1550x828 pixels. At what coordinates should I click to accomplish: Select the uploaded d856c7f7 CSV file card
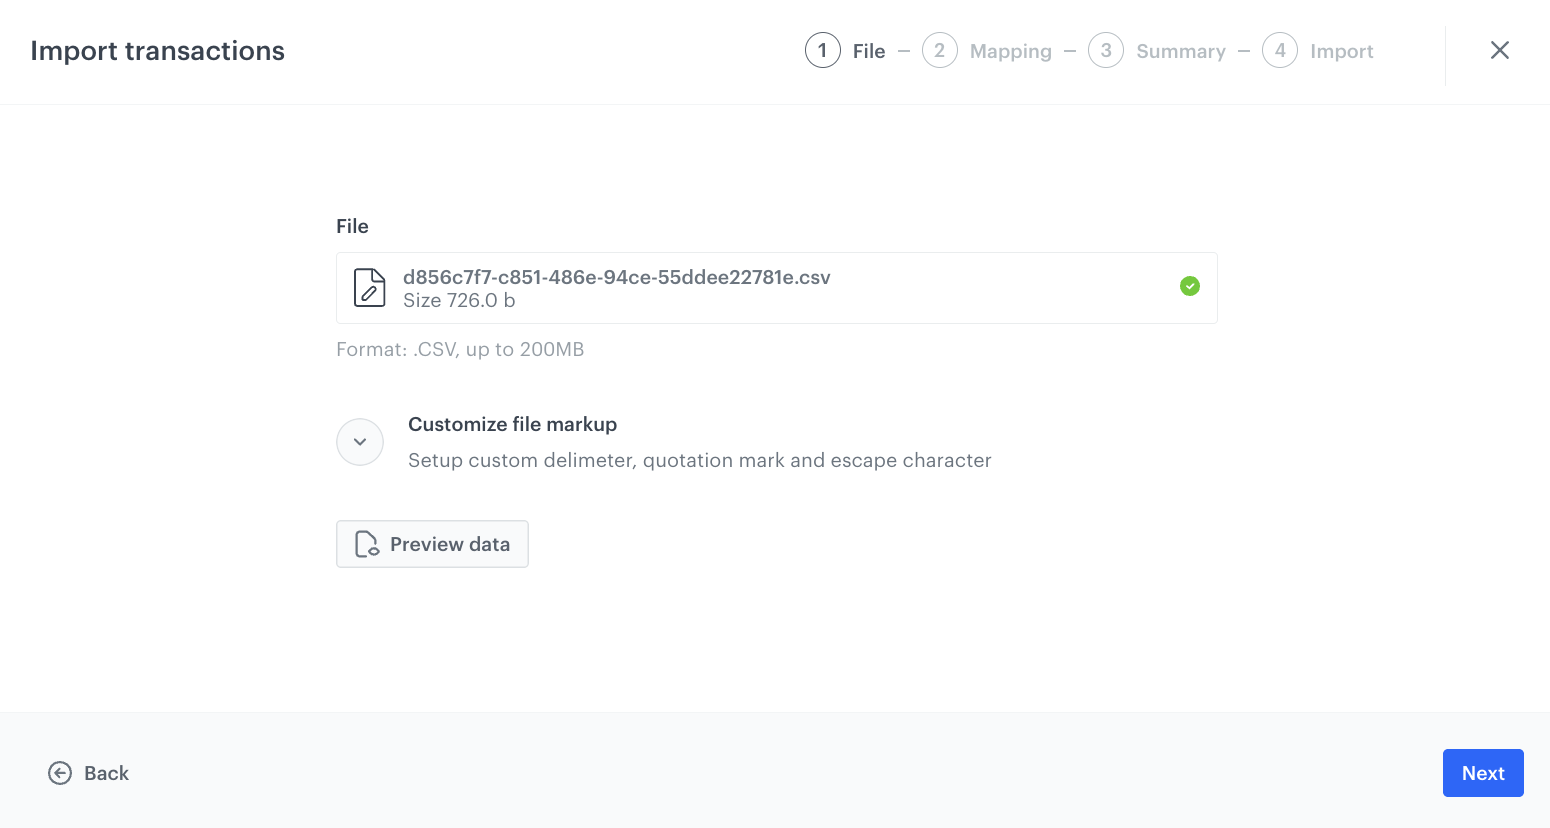(776, 287)
